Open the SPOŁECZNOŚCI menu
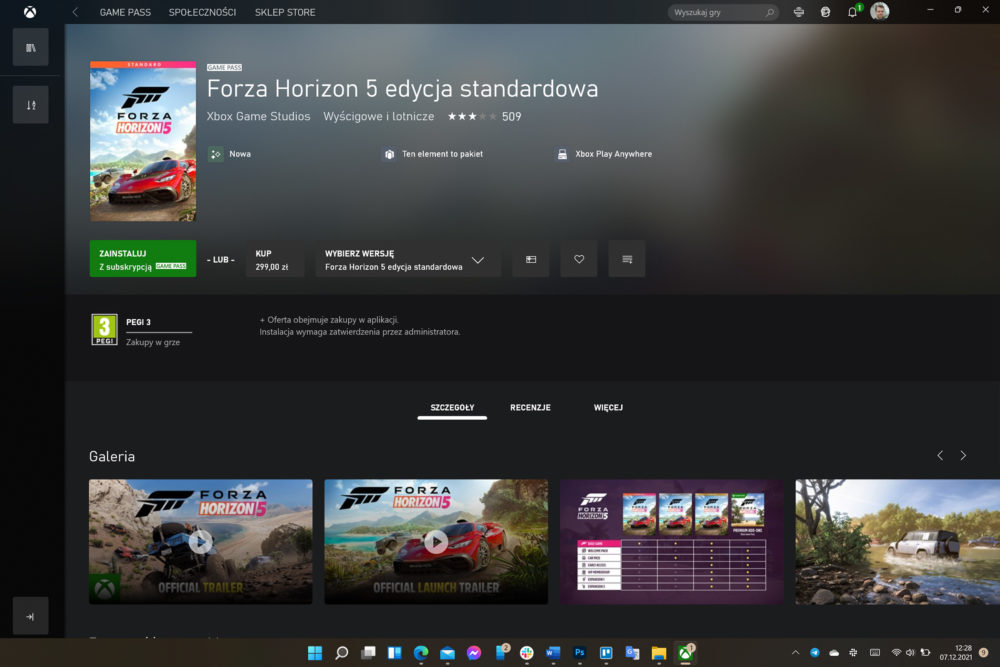The image size is (1000, 667). point(202,12)
